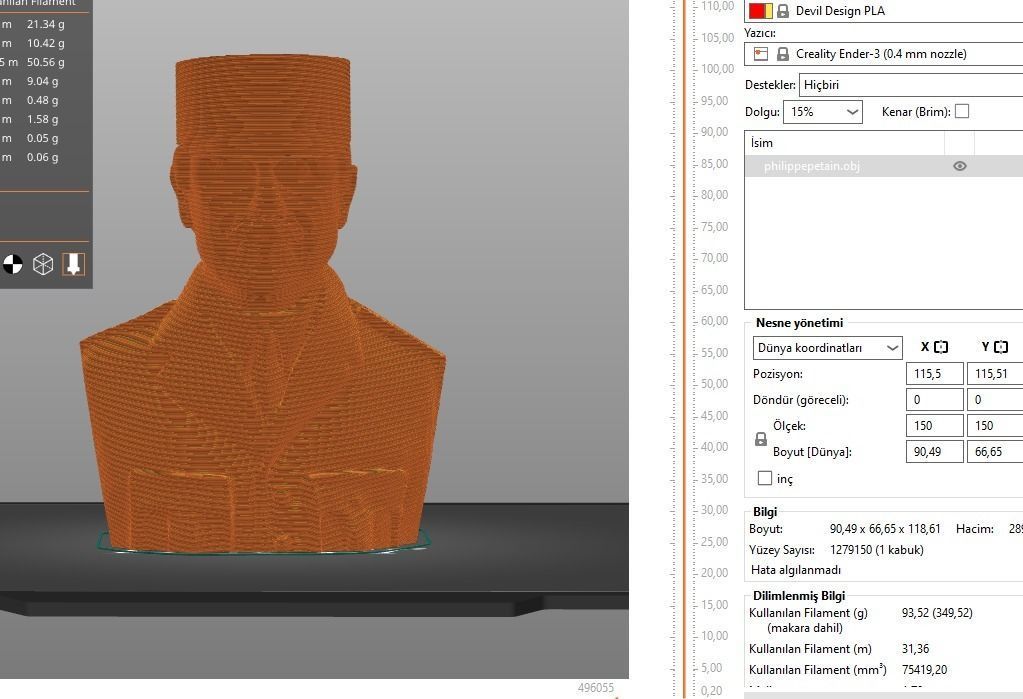Click the 496055 number below the preview

pyautogui.click(x=596, y=687)
